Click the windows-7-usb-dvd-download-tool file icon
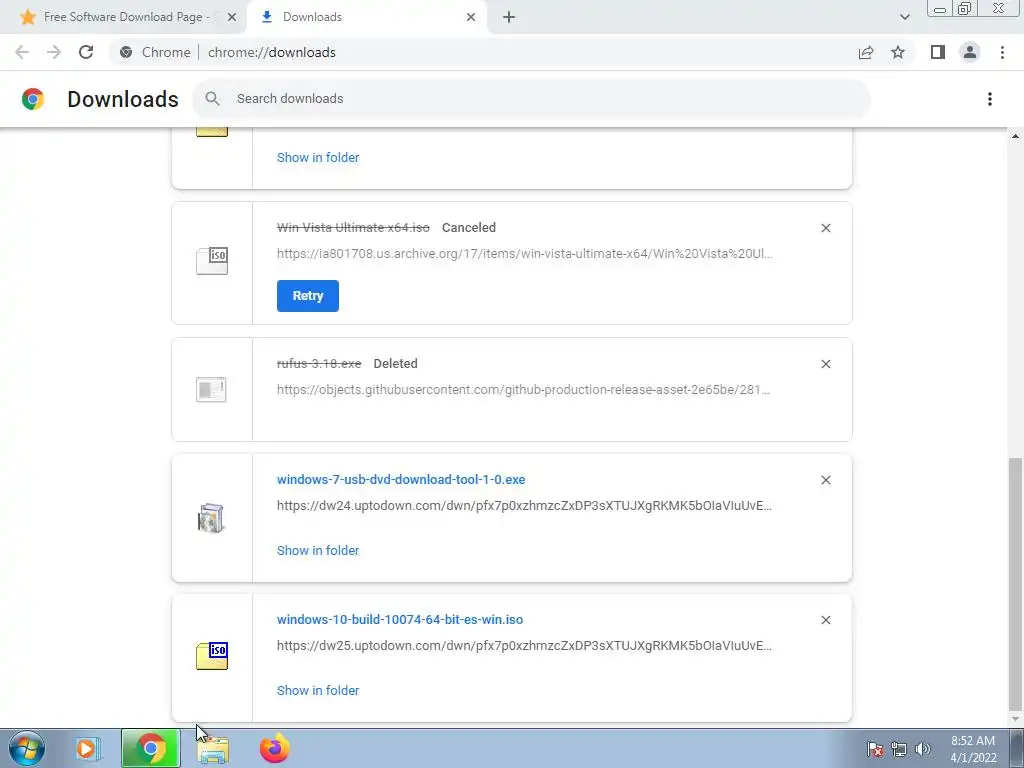 coord(211,518)
